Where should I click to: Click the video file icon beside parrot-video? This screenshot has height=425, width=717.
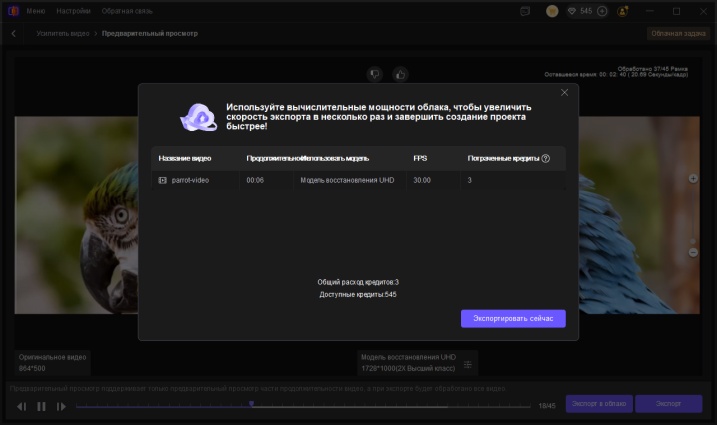coord(162,180)
